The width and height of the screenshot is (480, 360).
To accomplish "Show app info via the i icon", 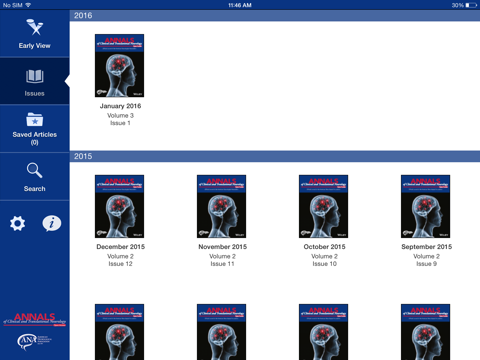I will tap(52, 223).
